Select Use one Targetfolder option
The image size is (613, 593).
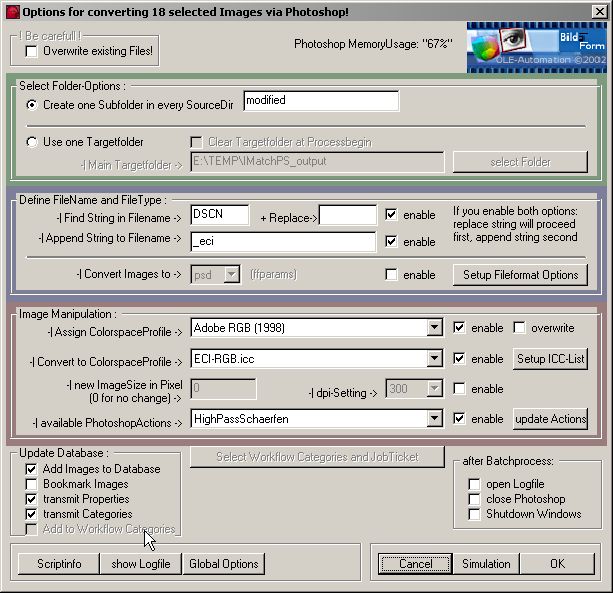click(32, 142)
